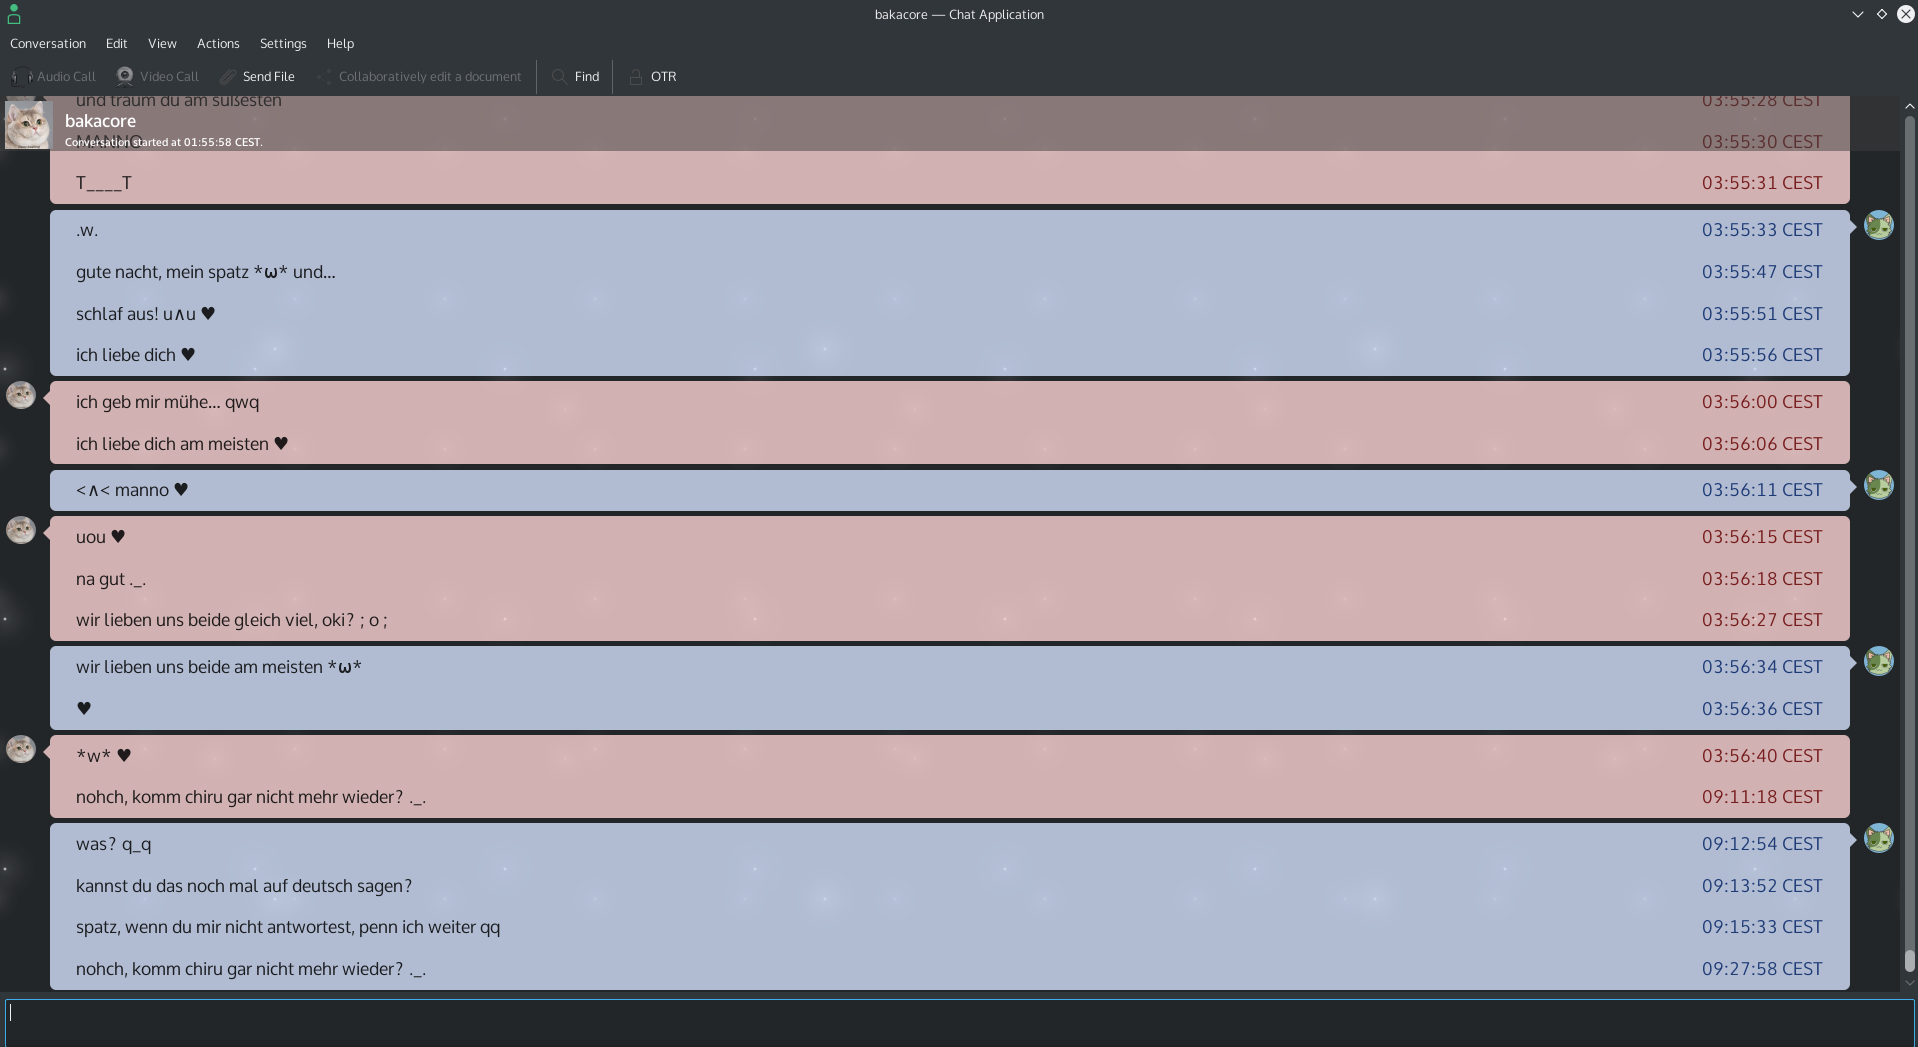Click timestamp '03:56:34 CEST'
The height and width of the screenshot is (1047, 1918).
point(1762,667)
